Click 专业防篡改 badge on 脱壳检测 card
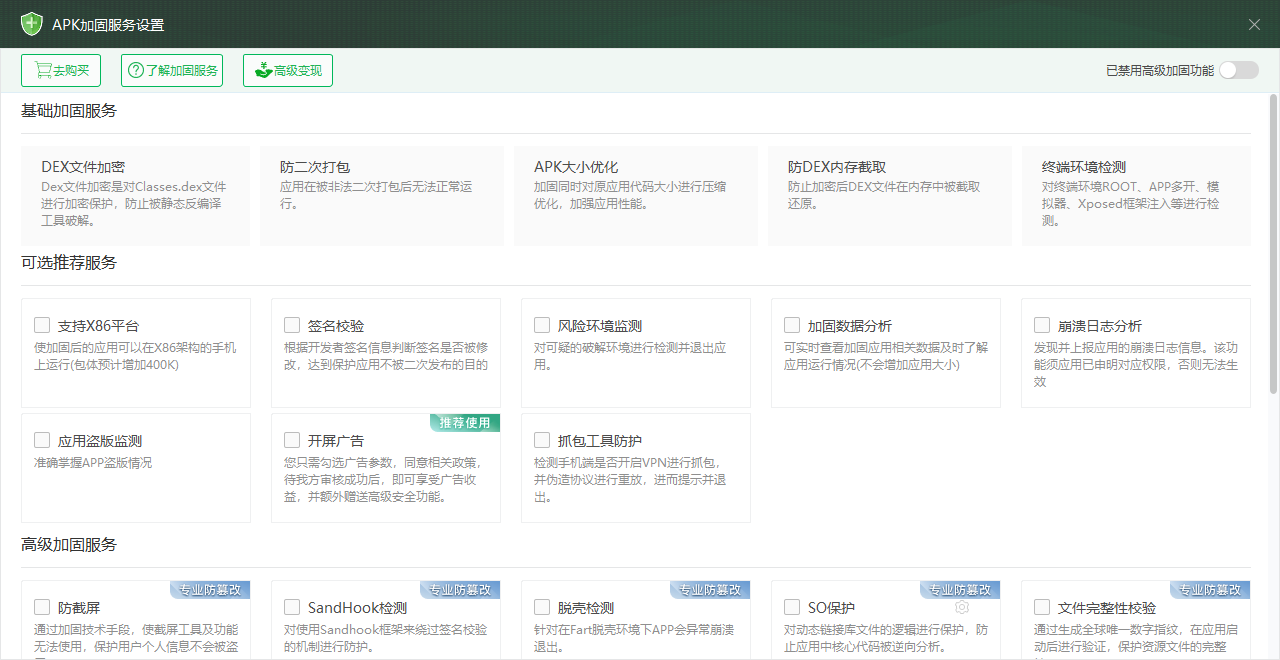This screenshot has height=660, width=1280. point(710,590)
